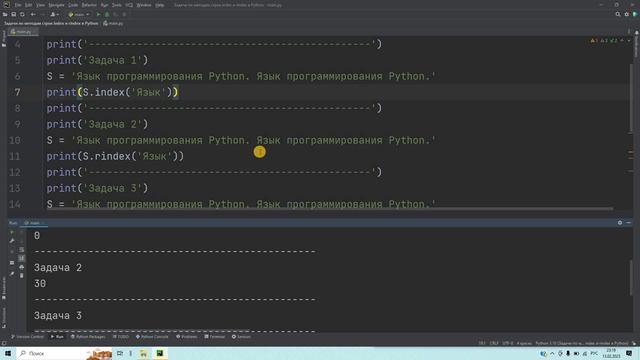Open the Window menu
The width and height of the screenshot is (640, 360).
click(x=144, y=5)
